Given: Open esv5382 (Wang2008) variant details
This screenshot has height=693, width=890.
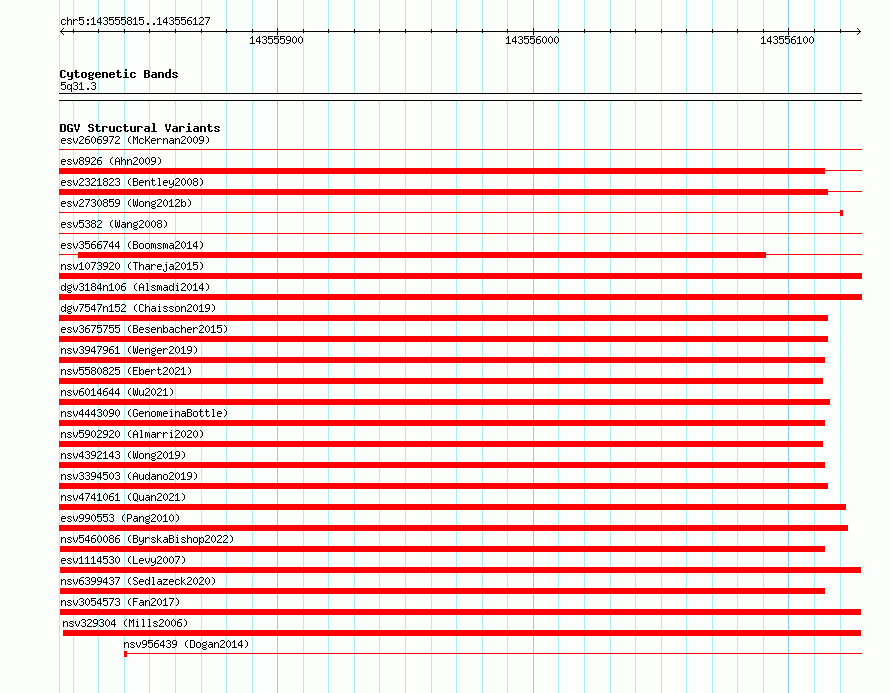Looking at the screenshot, I should [x=114, y=224].
